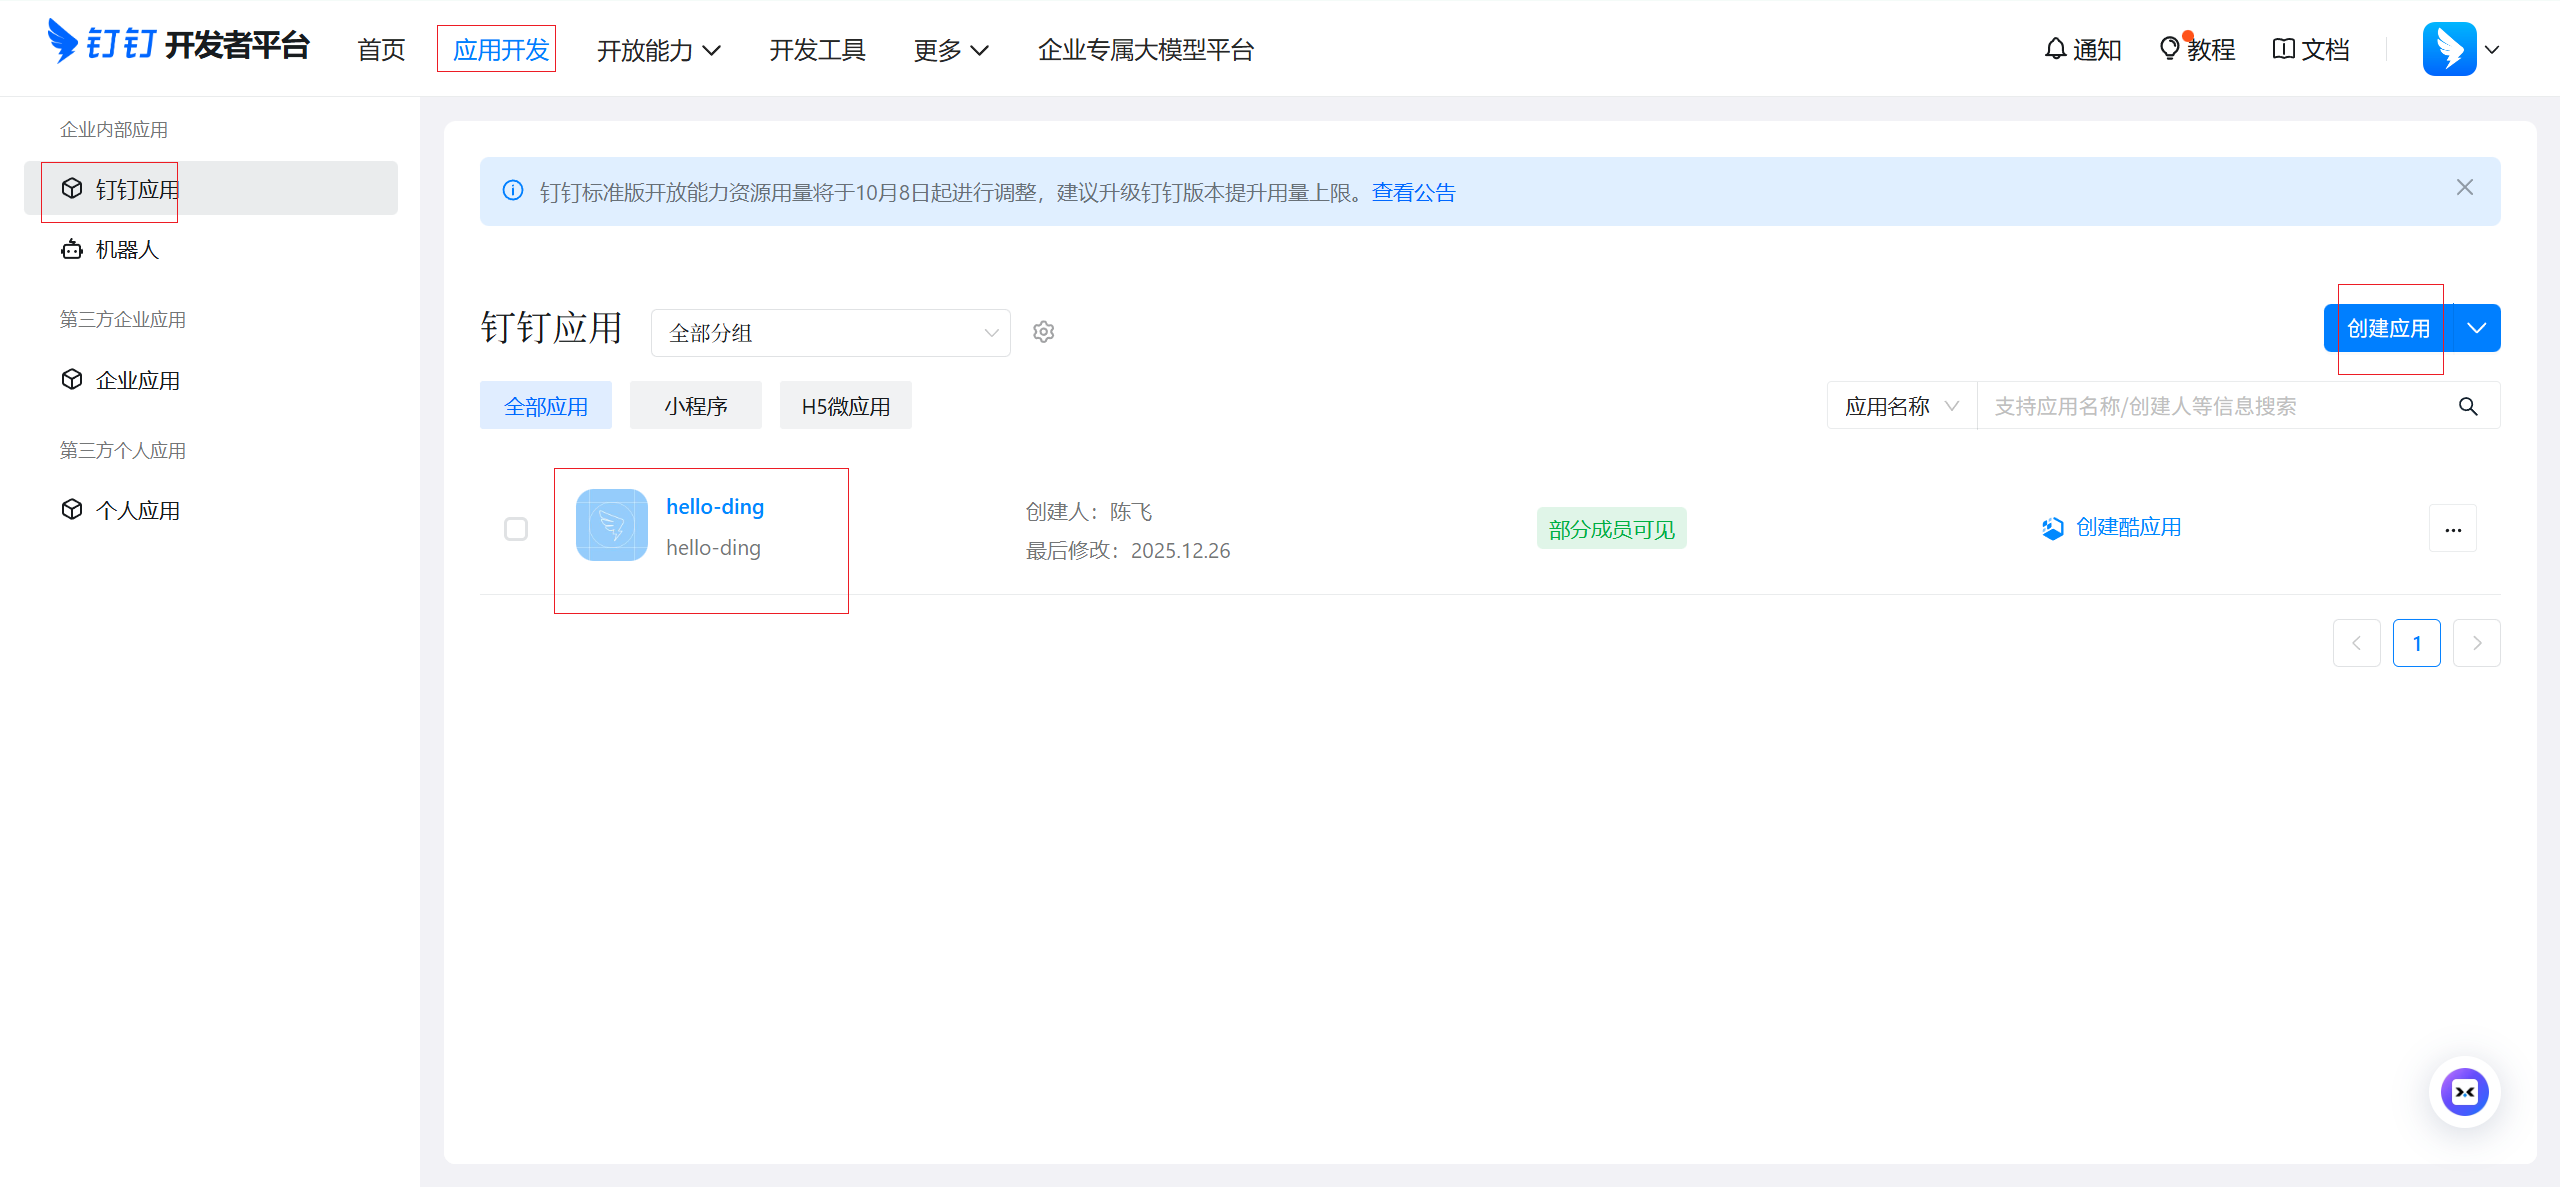The image size is (2560, 1187).
Task: Open the 应用名称 search type dropdown
Action: (x=1901, y=406)
